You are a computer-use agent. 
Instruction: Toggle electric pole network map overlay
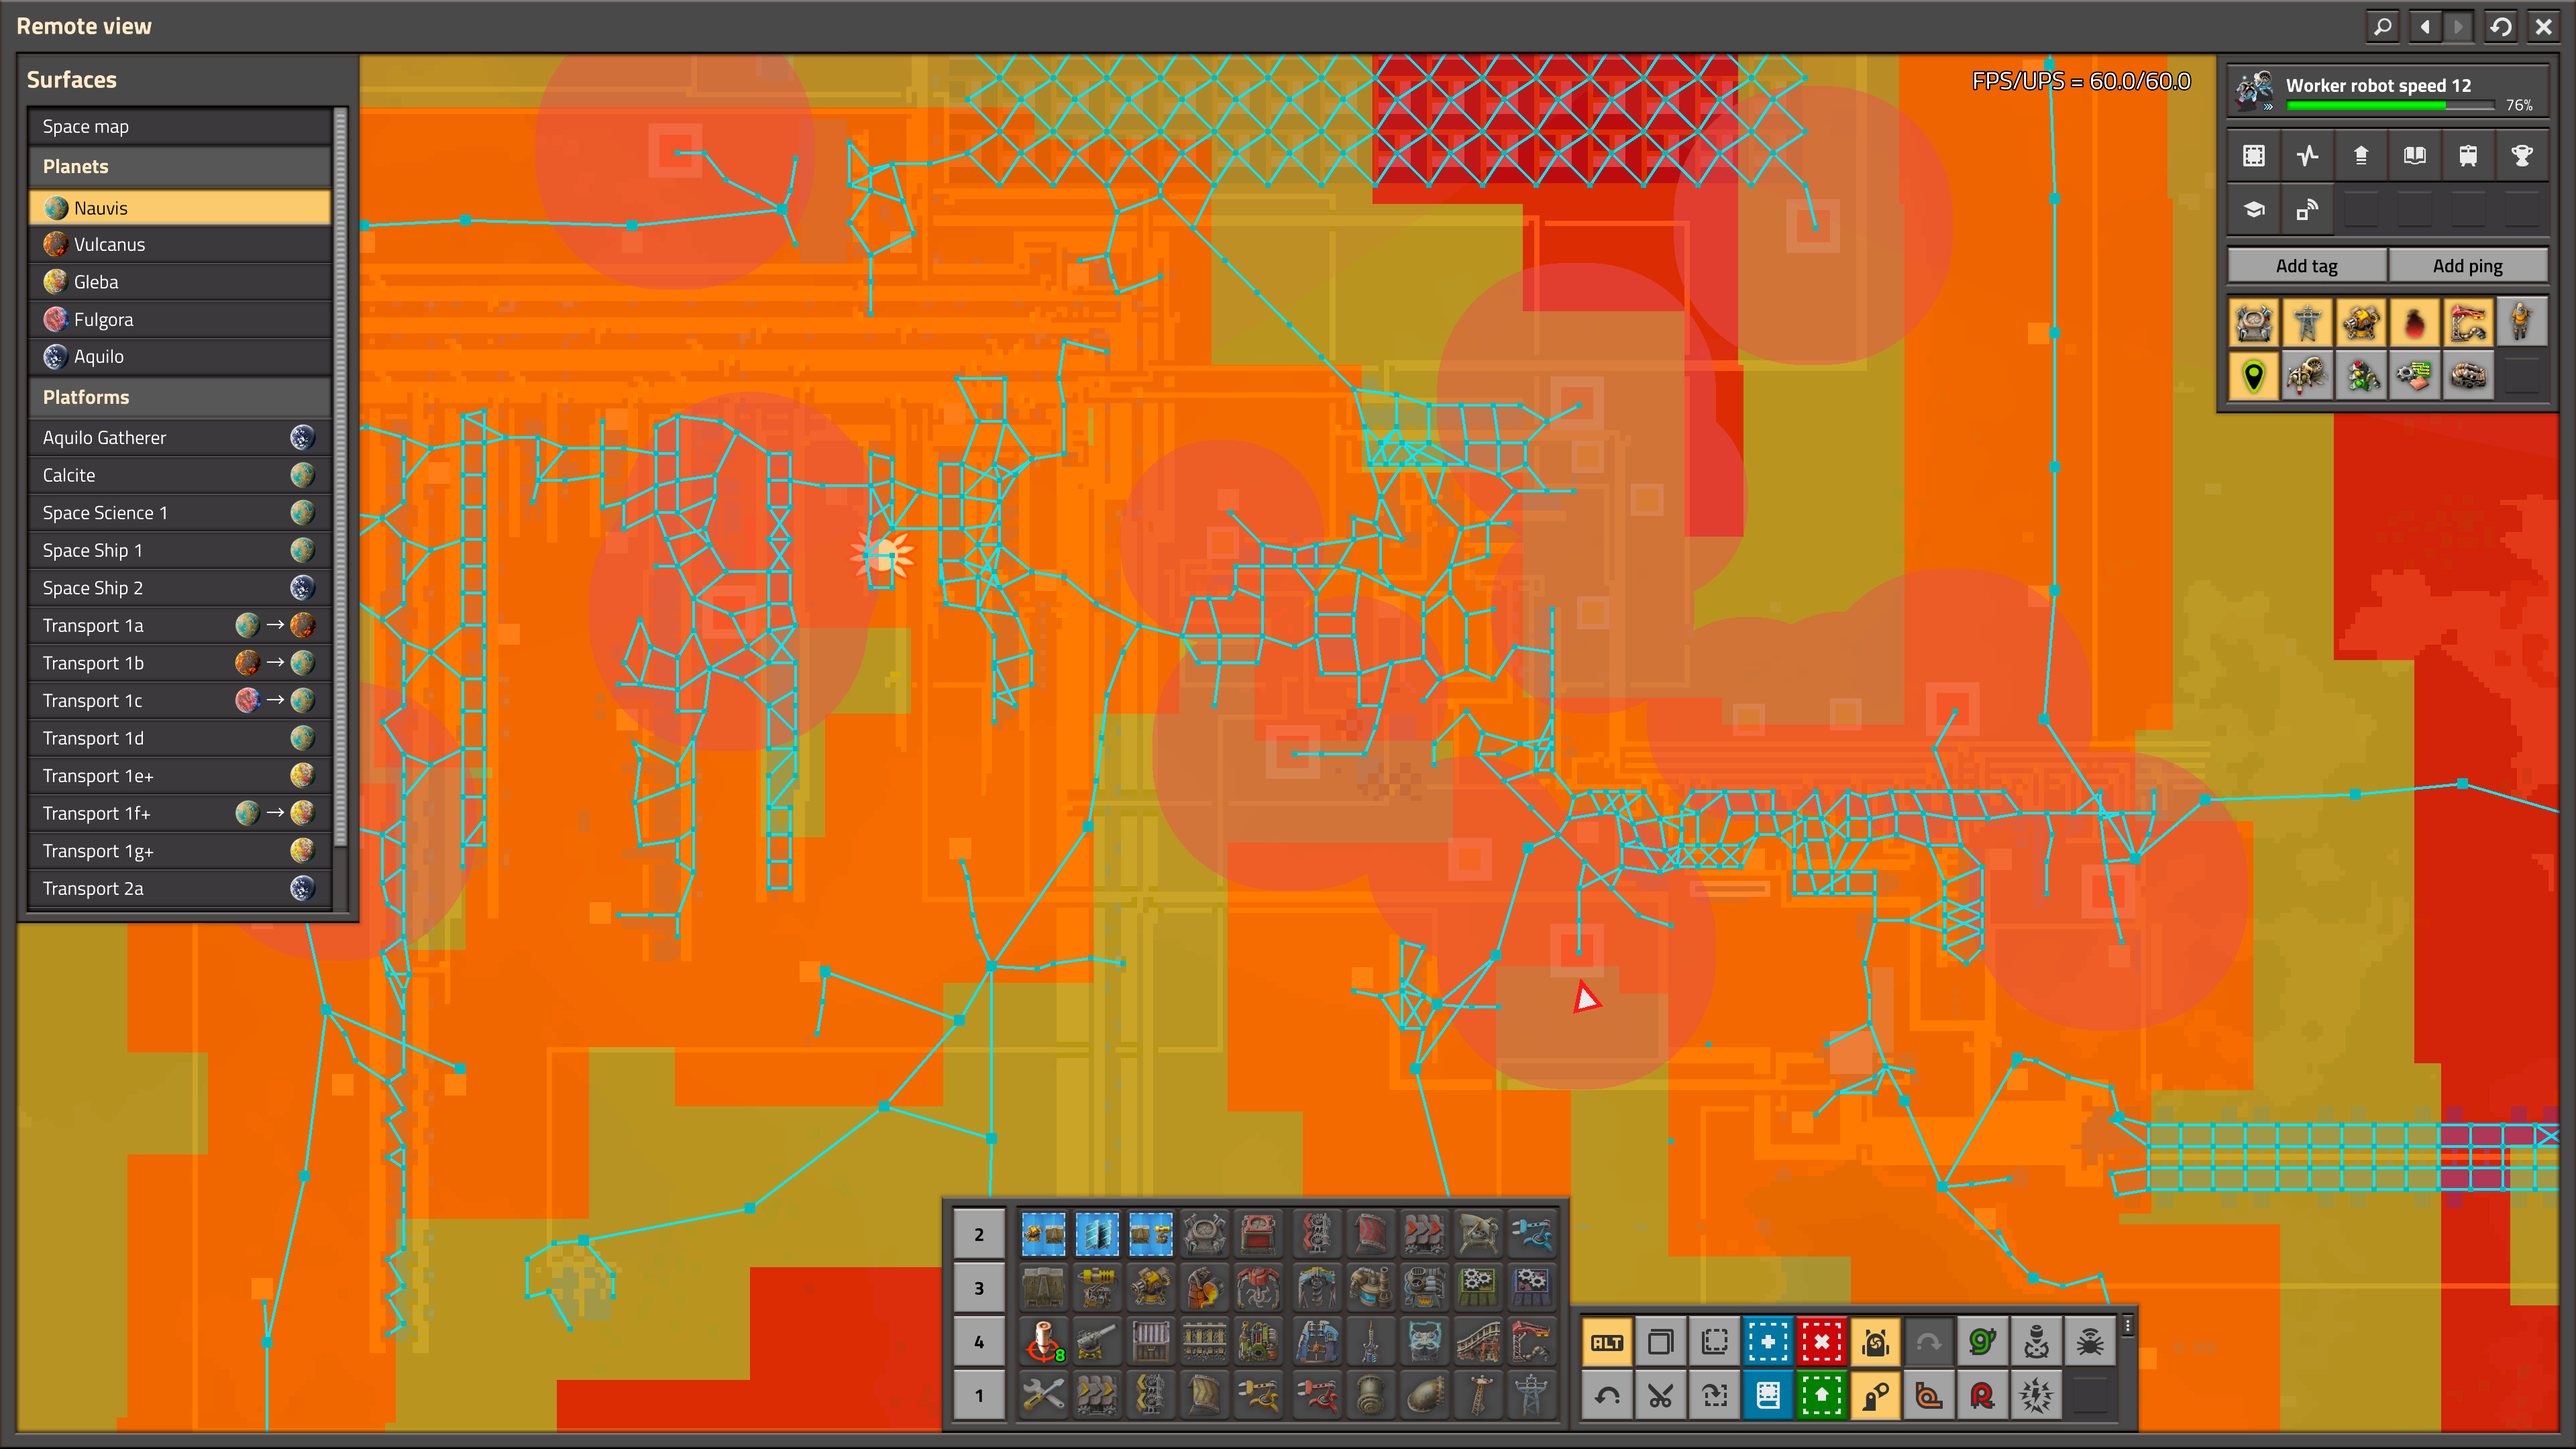2307,323
